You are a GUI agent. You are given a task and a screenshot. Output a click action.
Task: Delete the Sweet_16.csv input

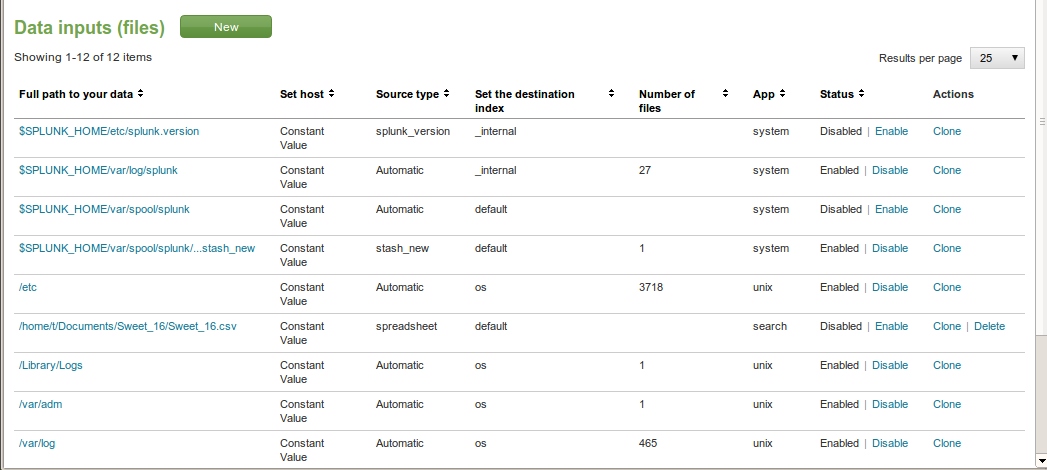pyautogui.click(x=990, y=326)
